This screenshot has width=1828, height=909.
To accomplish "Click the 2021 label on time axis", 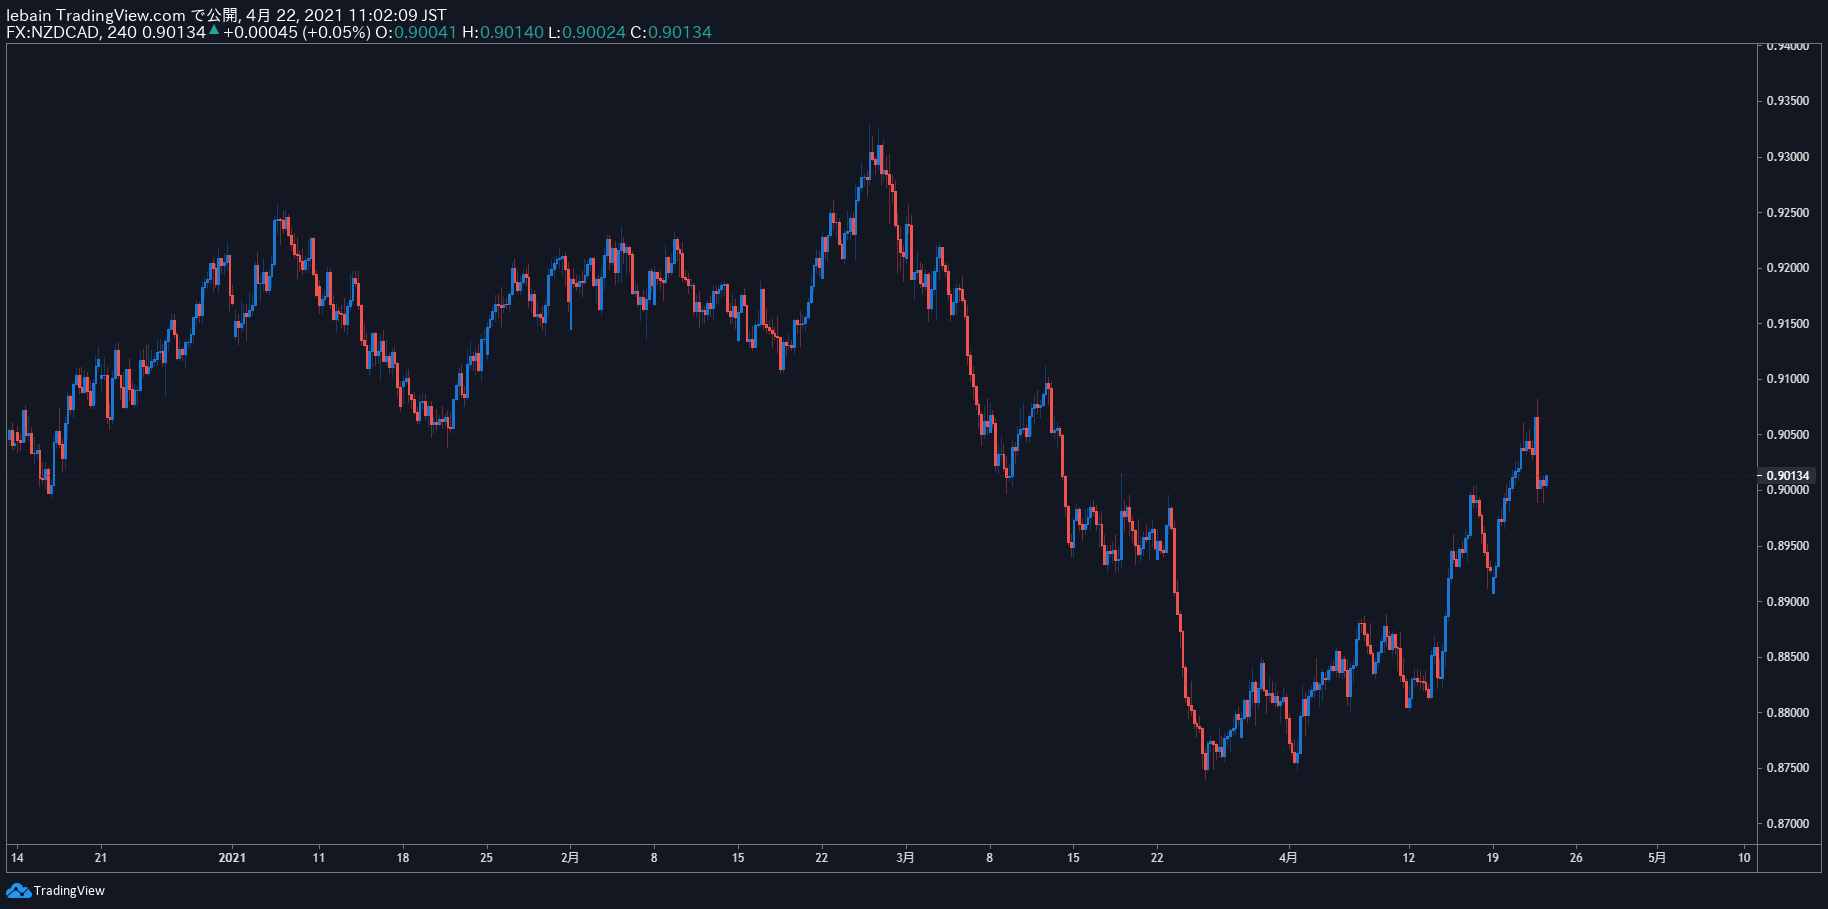I will (x=232, y=857).
